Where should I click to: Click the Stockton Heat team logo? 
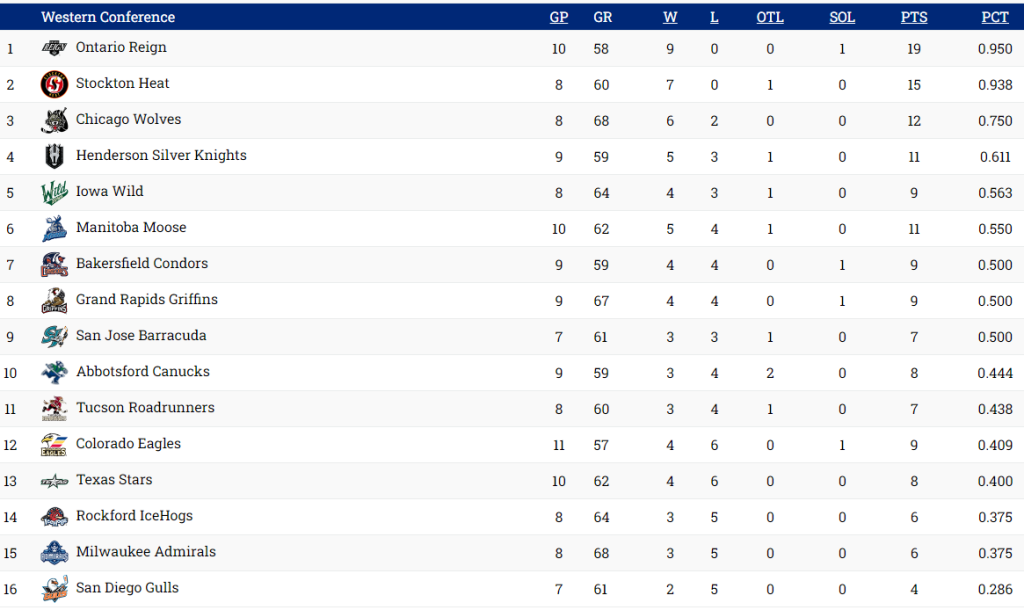coord(54,85)
